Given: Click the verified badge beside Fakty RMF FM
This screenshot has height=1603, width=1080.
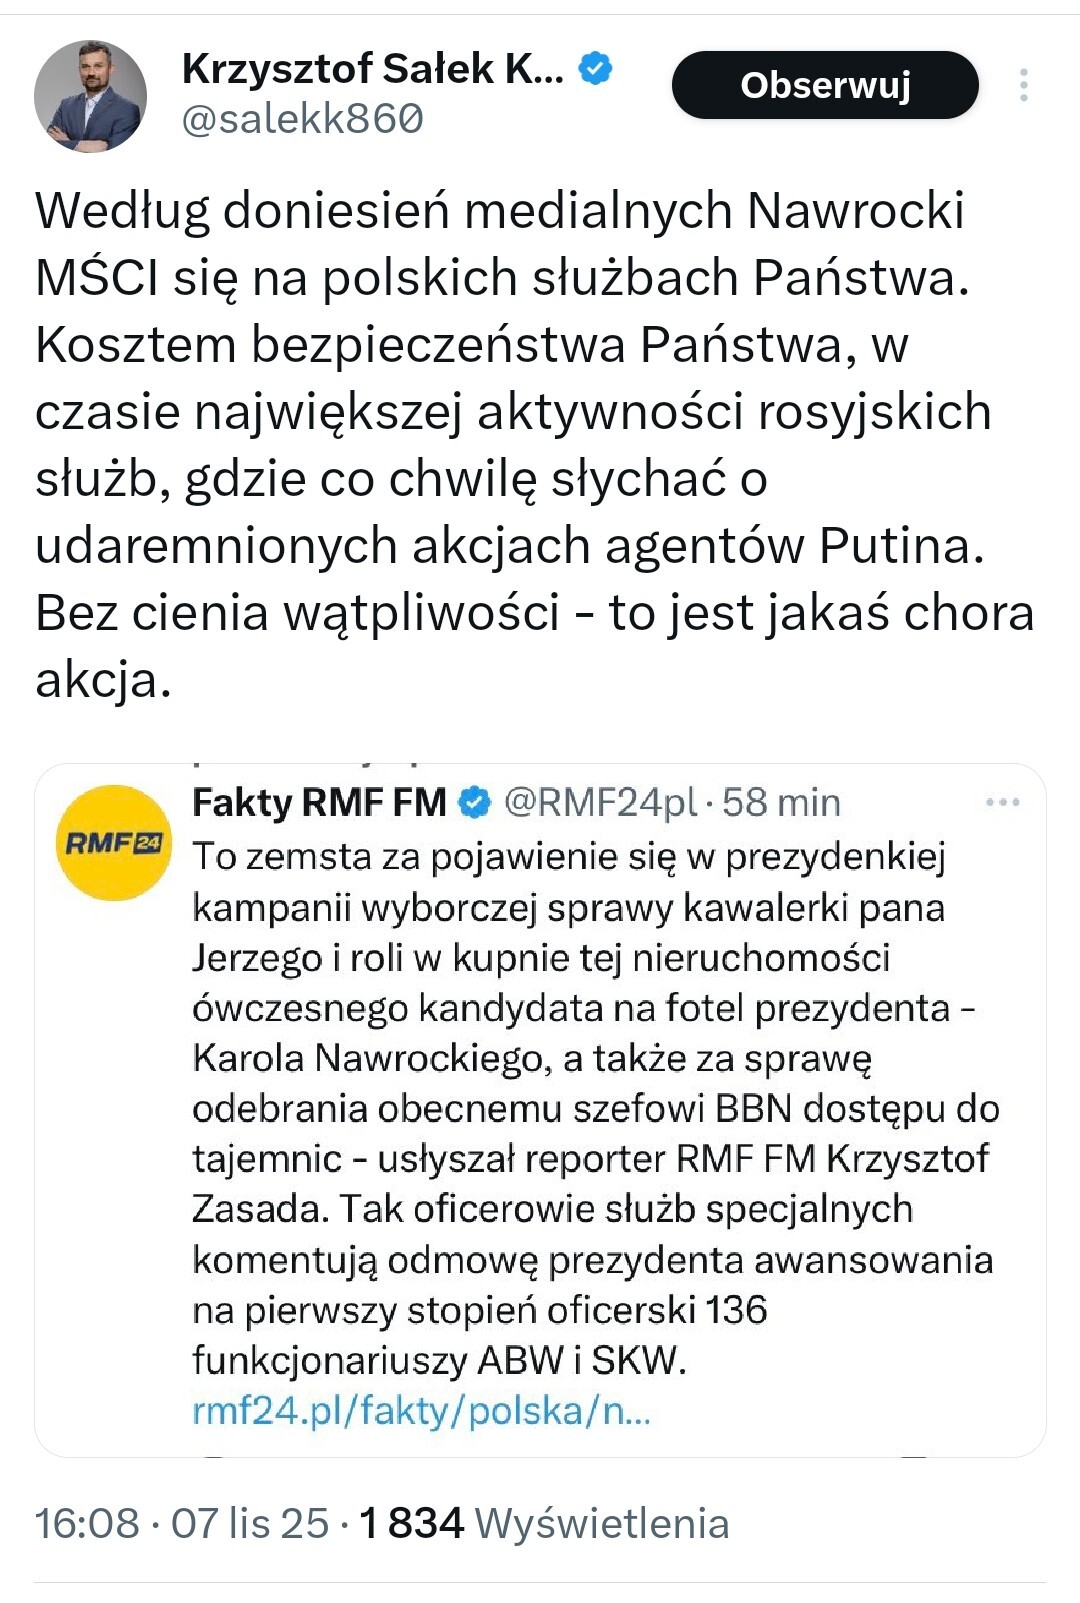Looking at the screenshot, I should (x=475, y=802).
